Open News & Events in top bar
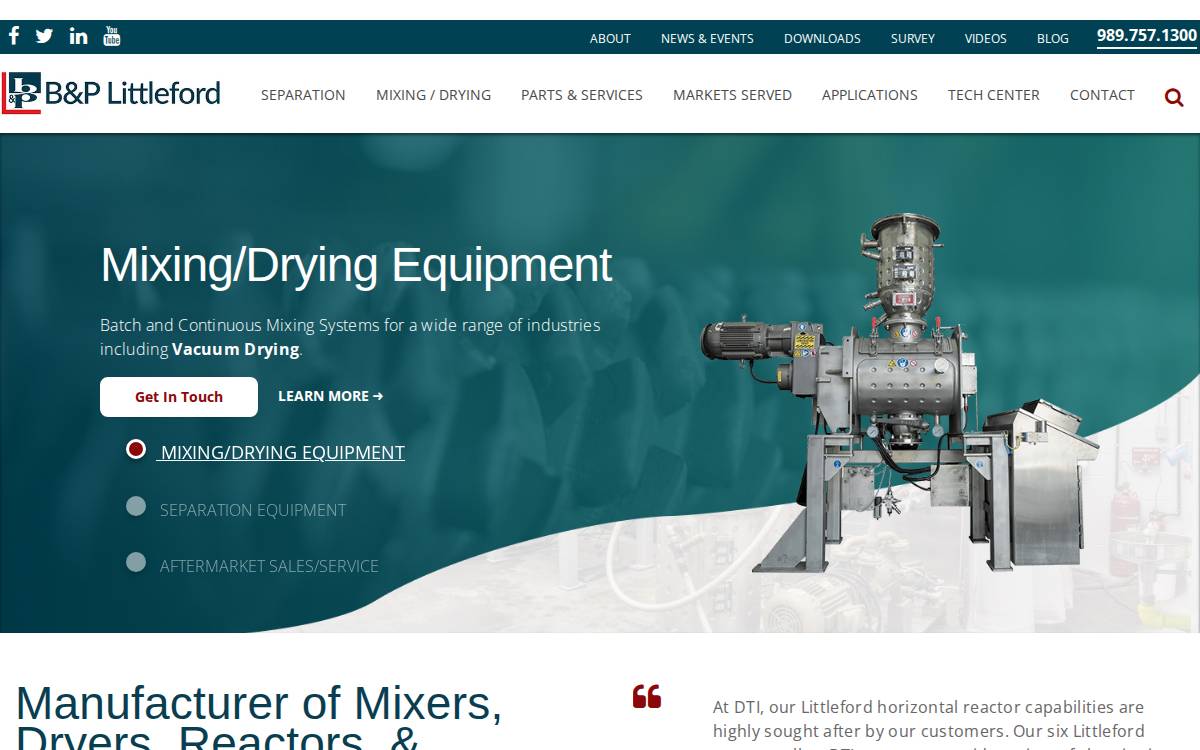1200x750 pixels. coord(707,38)
